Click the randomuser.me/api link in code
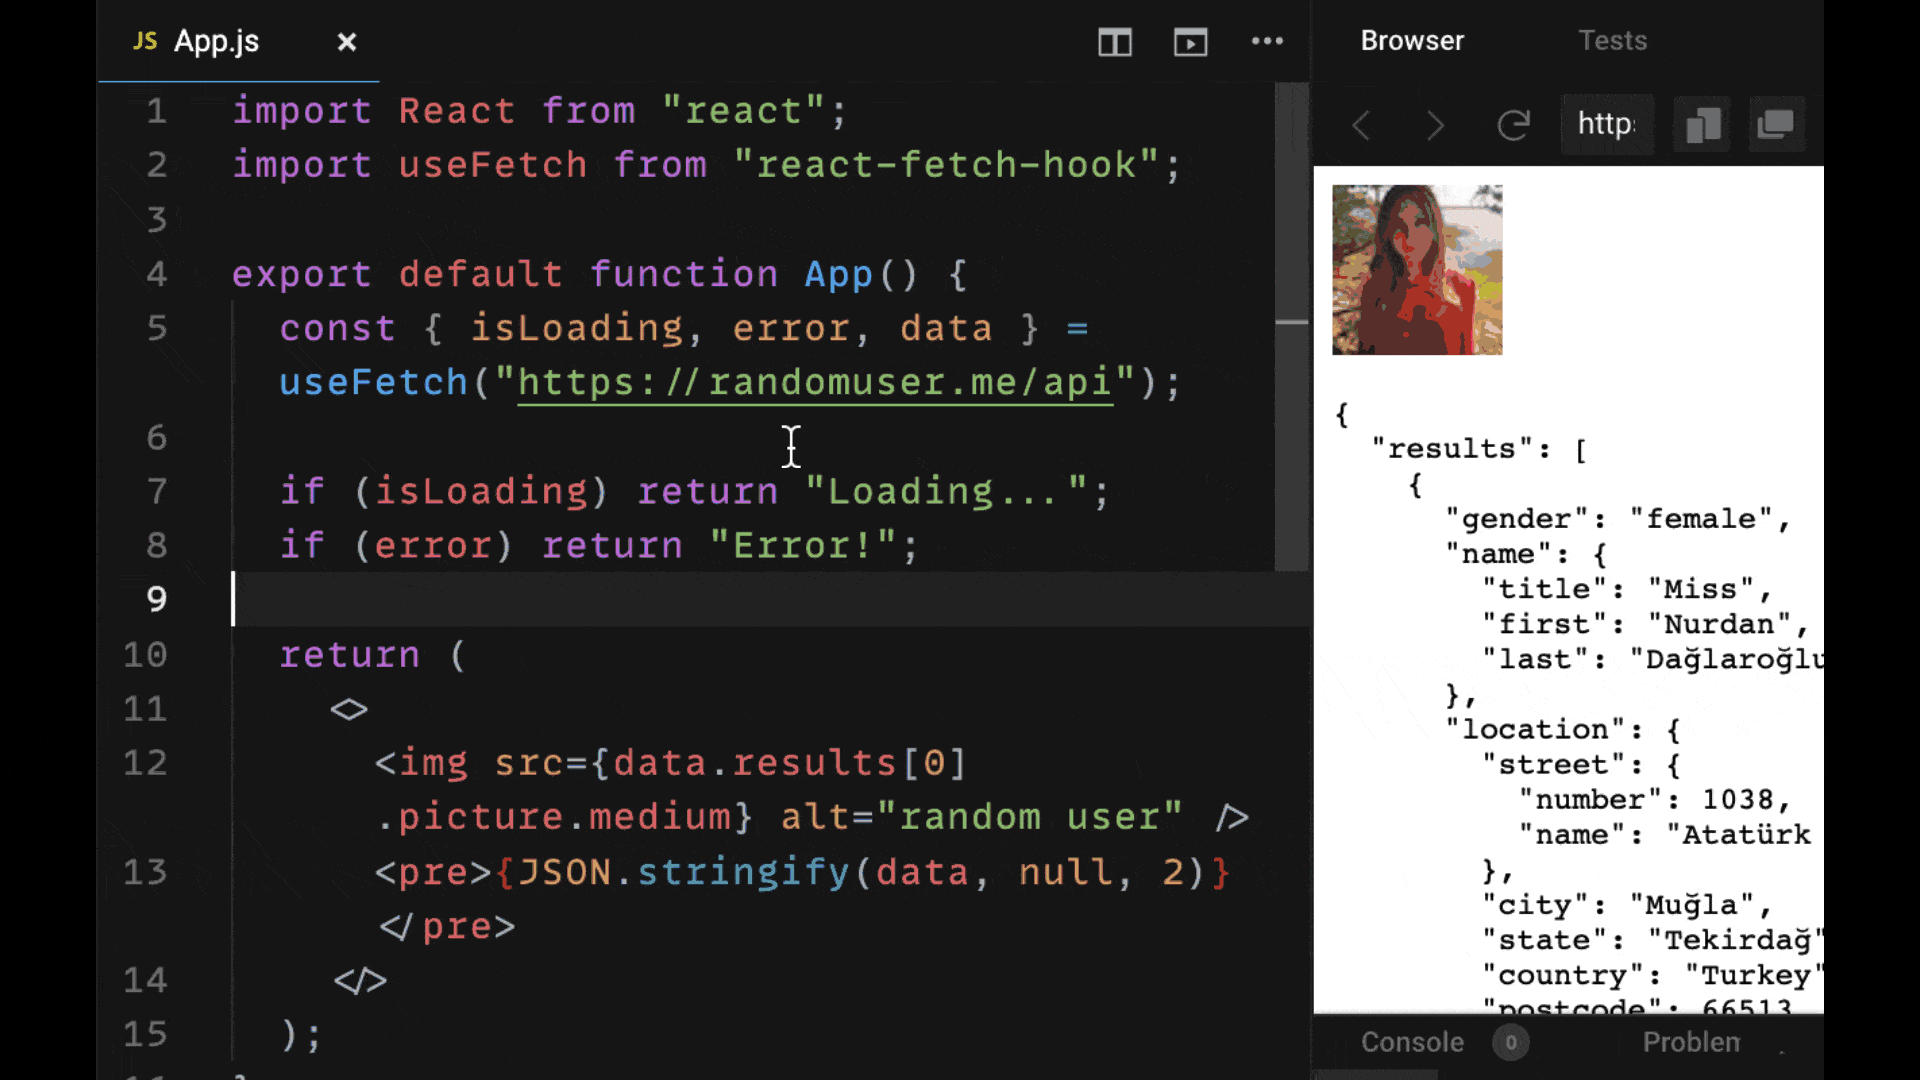The height and width of the screenshot is (1080, 1920). click(814, 383)
